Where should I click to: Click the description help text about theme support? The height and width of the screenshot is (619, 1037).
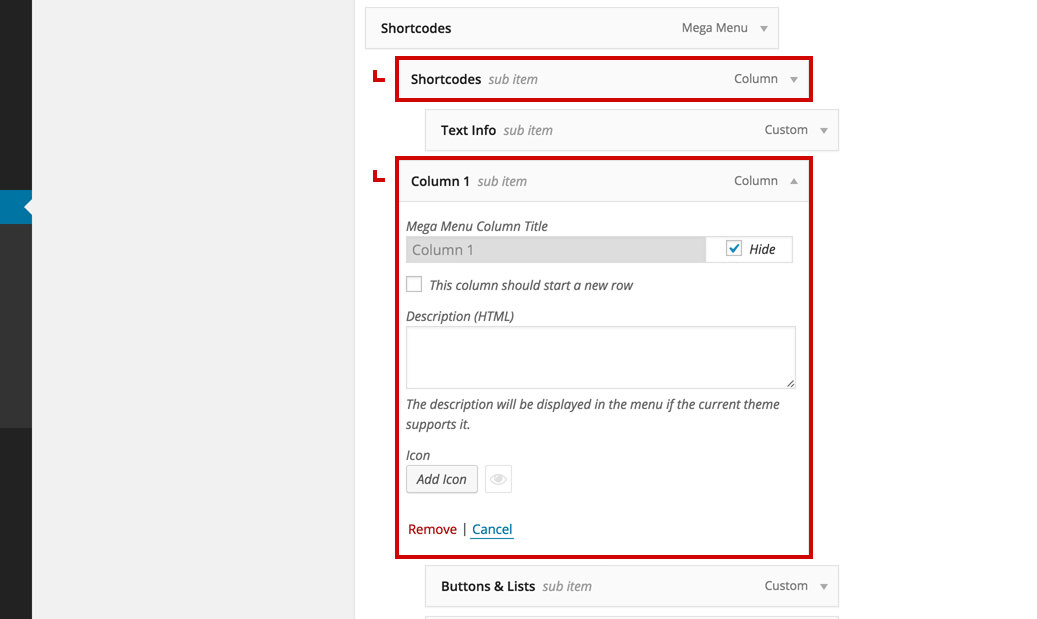tap(593, 414)
